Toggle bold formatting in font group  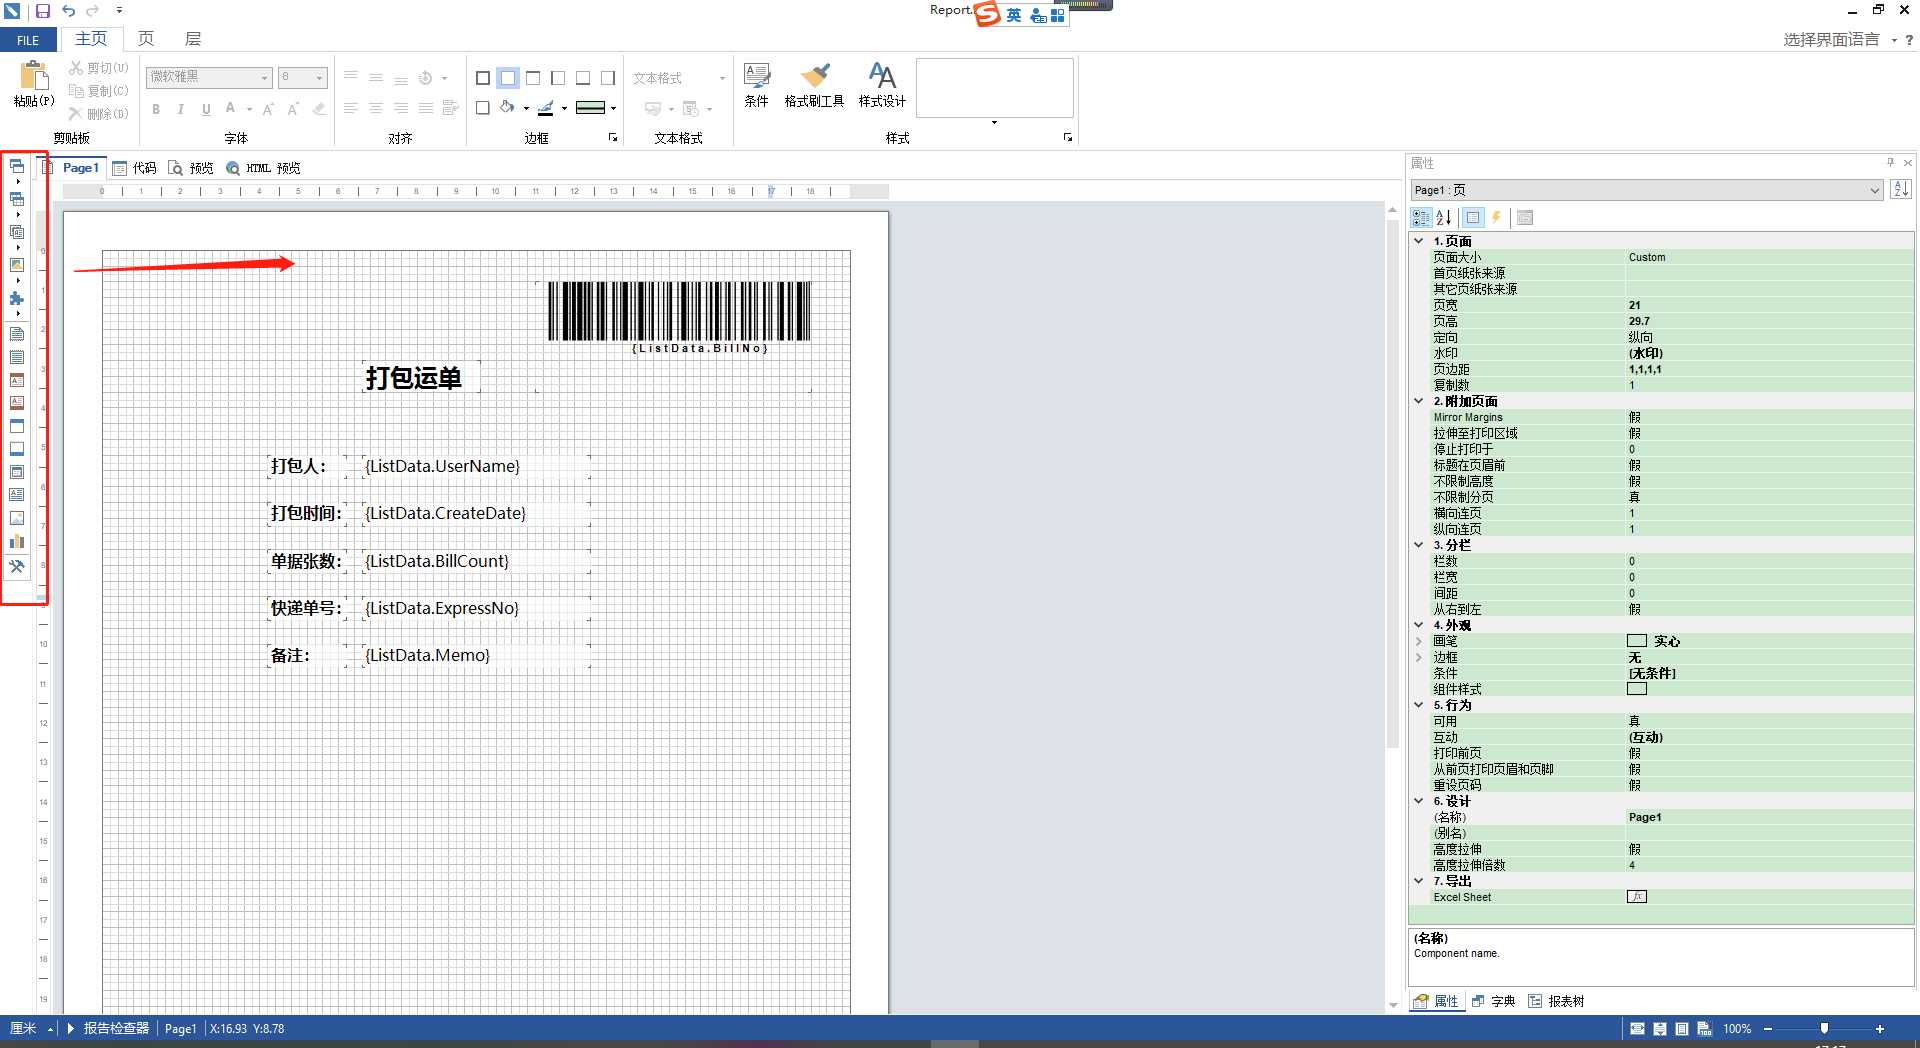(156, 110)
